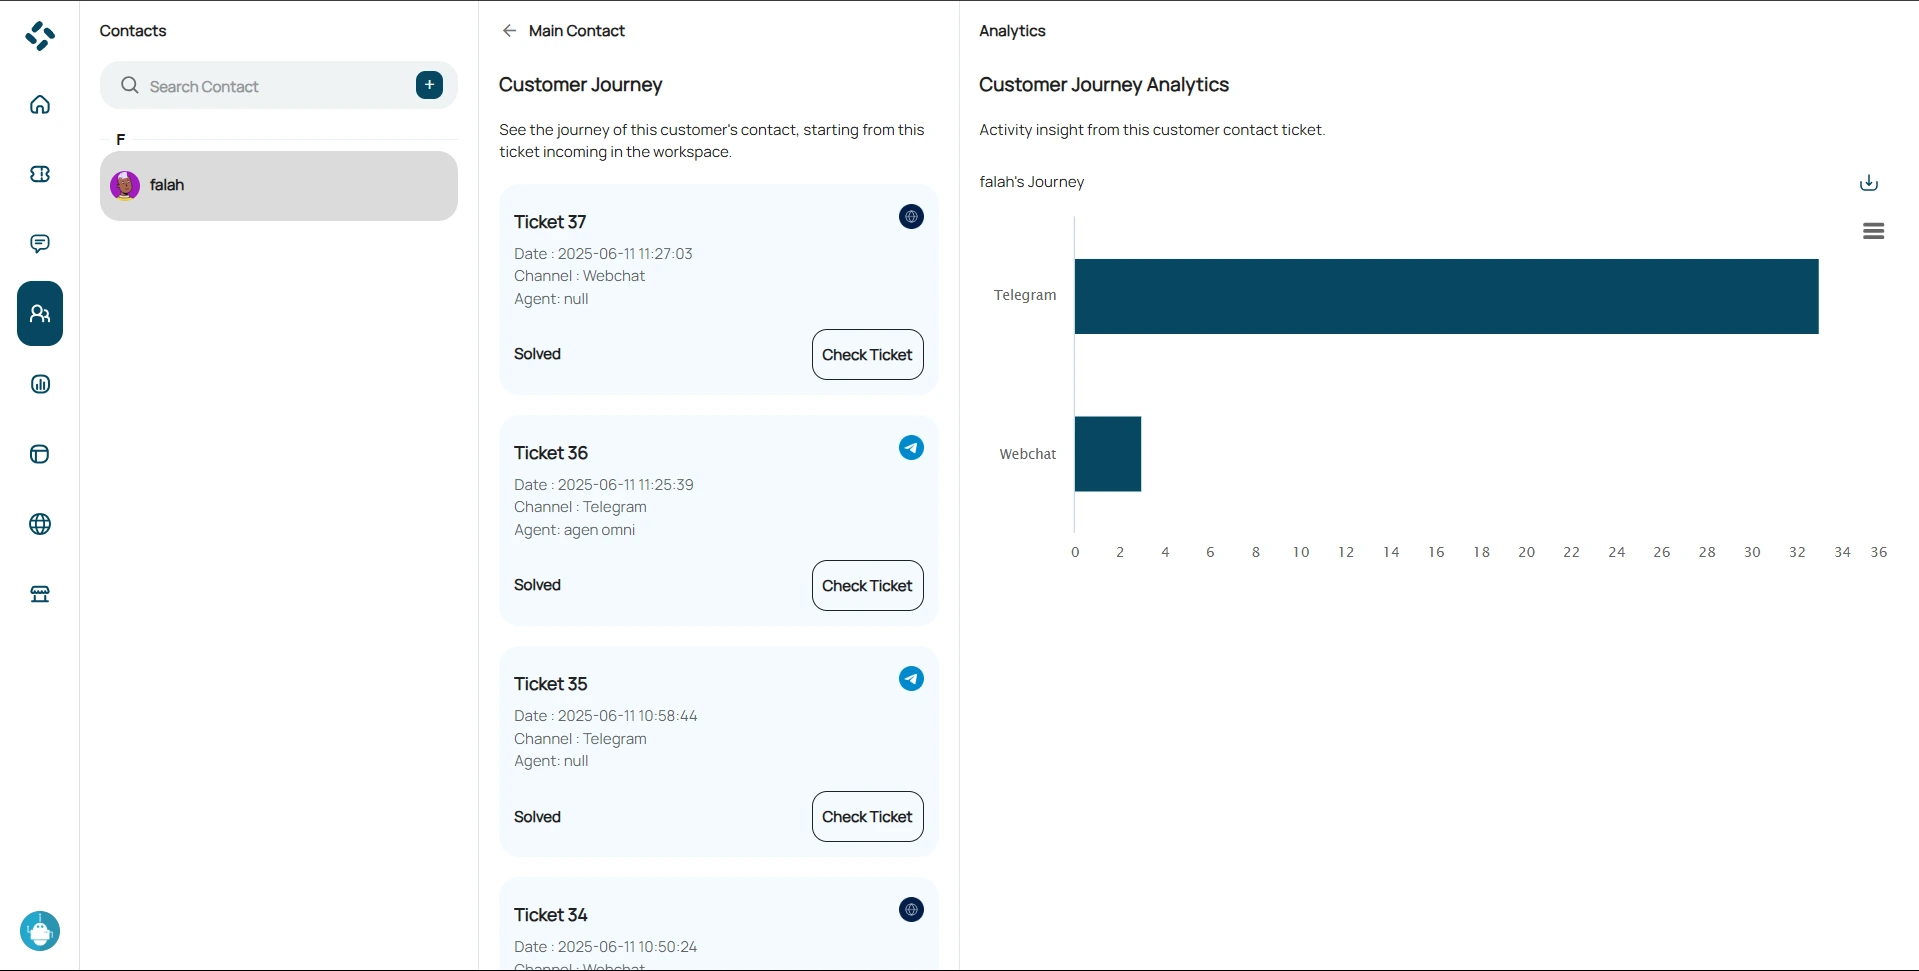Open the Home page from the sidebar

click(40, 105)
